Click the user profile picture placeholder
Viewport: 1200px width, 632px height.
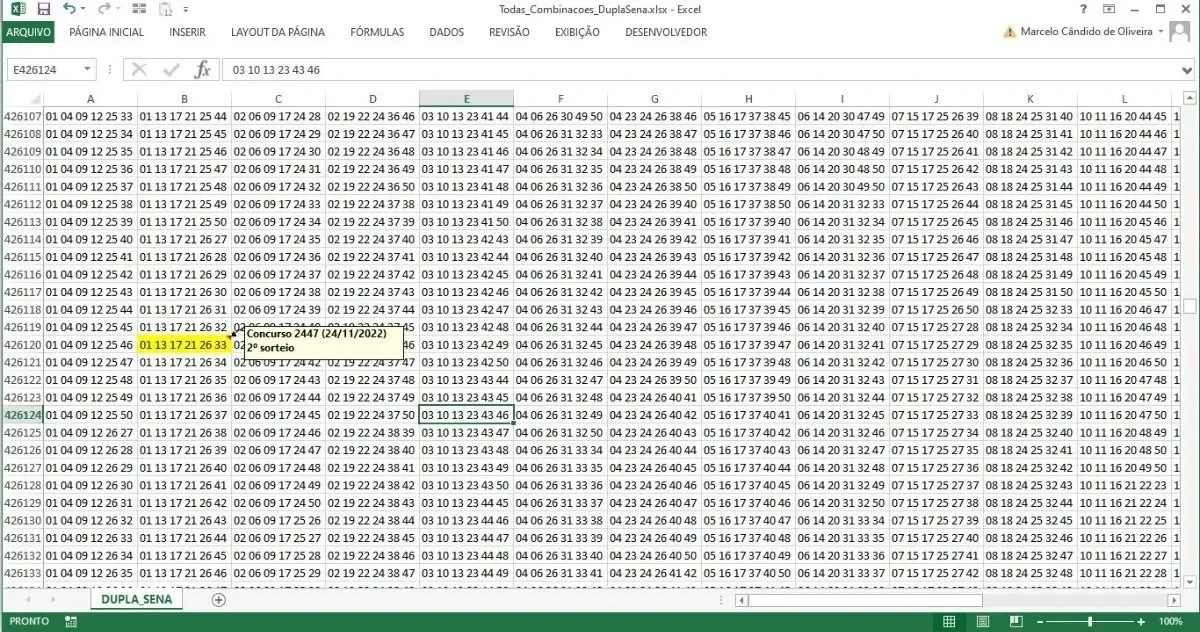1182,32
